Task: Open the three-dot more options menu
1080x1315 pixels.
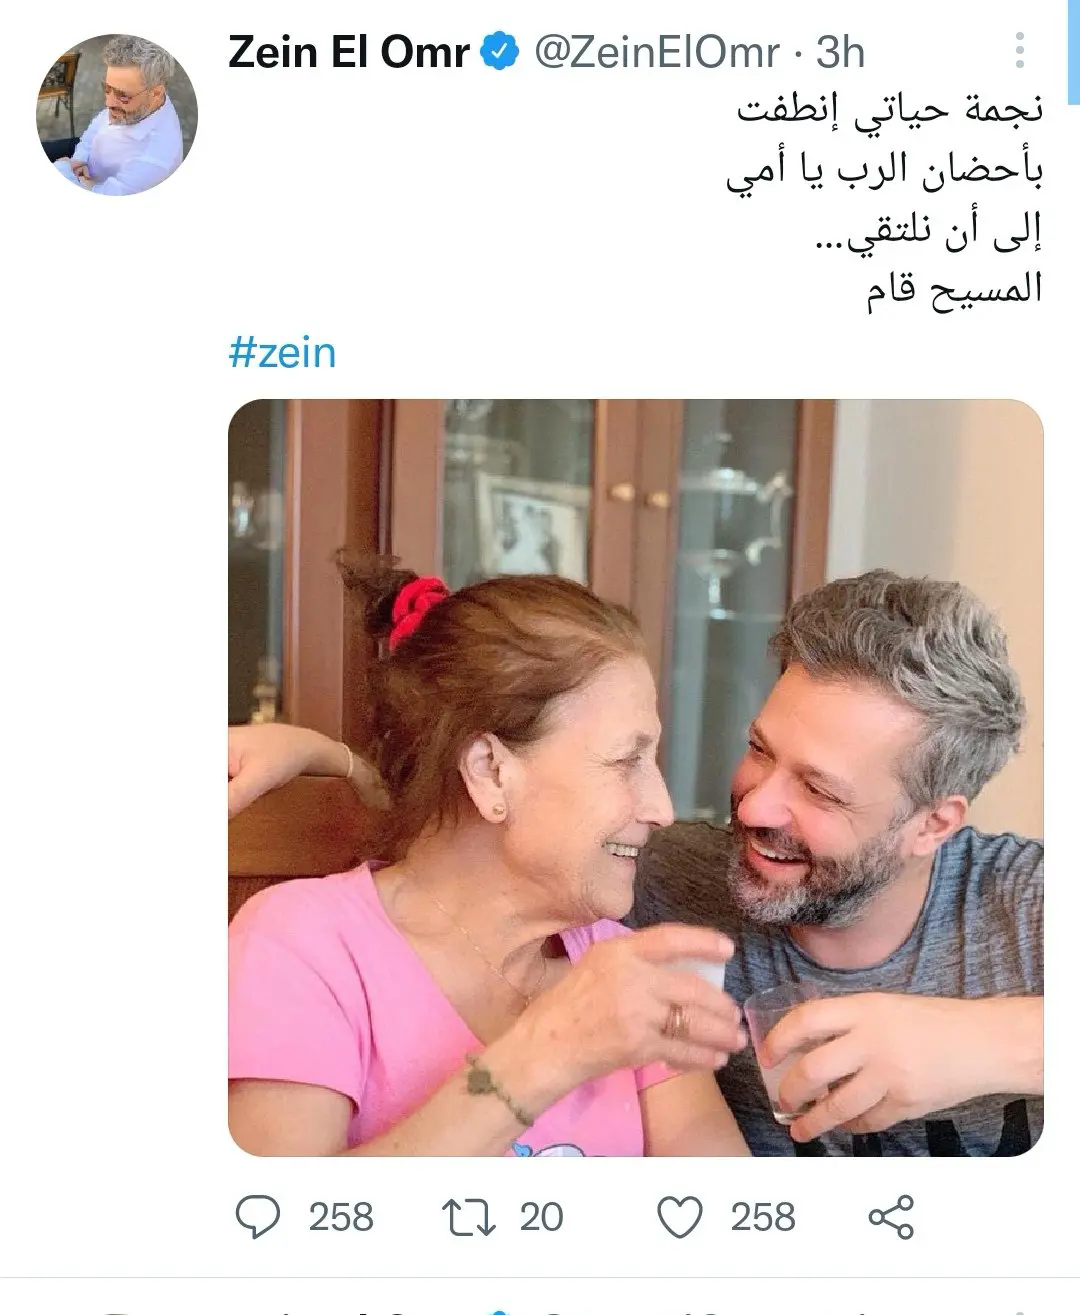Action: [x=1020, y=50]
